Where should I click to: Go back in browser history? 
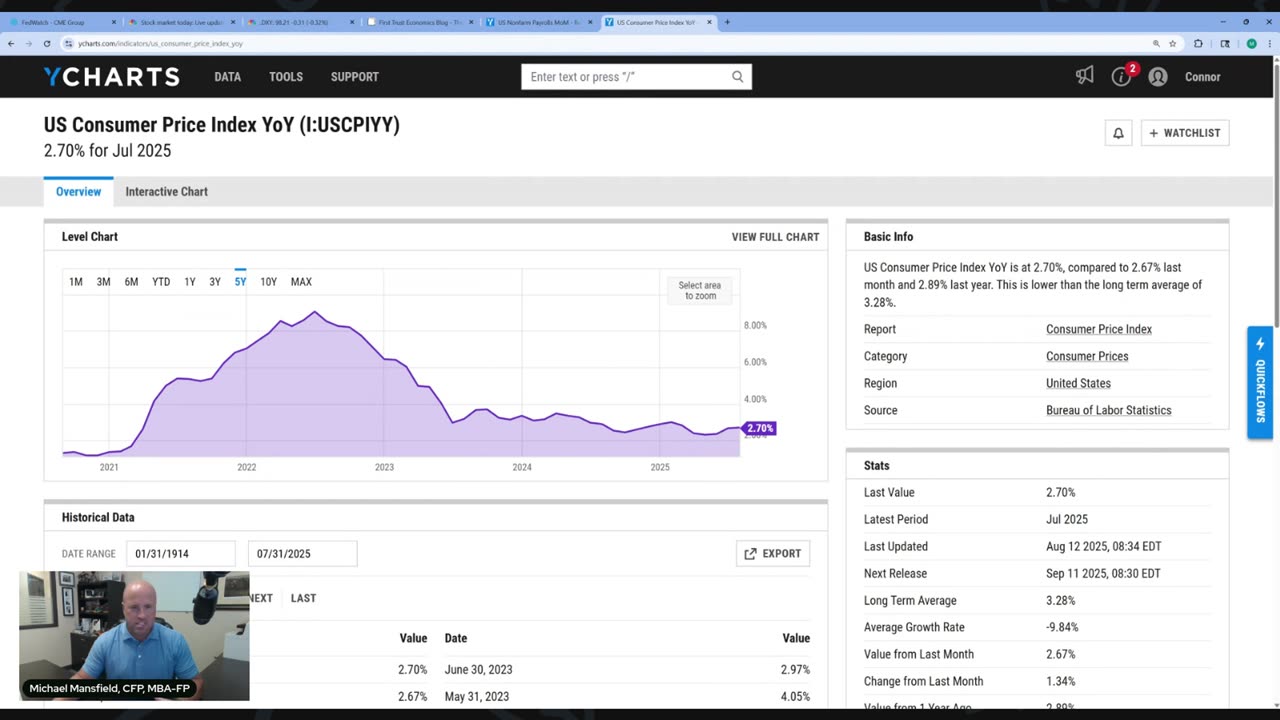point(11,43)
